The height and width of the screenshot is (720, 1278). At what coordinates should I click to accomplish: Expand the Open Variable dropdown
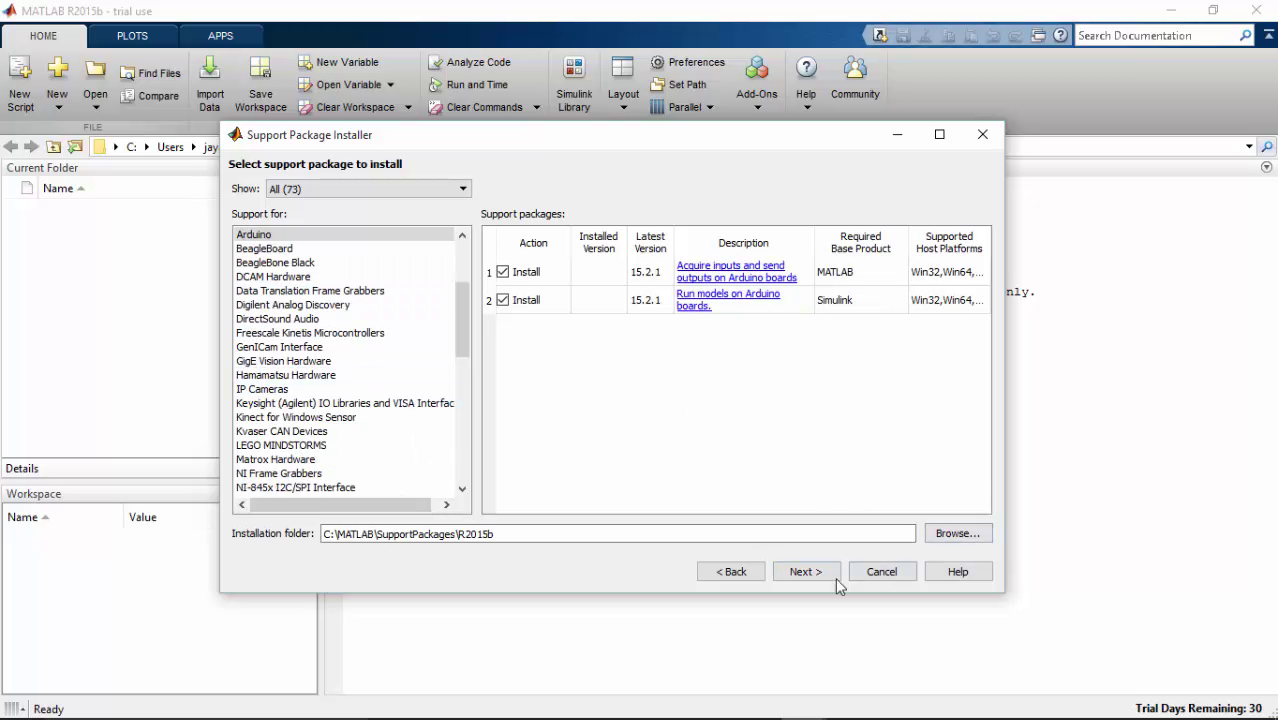pyautogui.click(x=390, y=85)
